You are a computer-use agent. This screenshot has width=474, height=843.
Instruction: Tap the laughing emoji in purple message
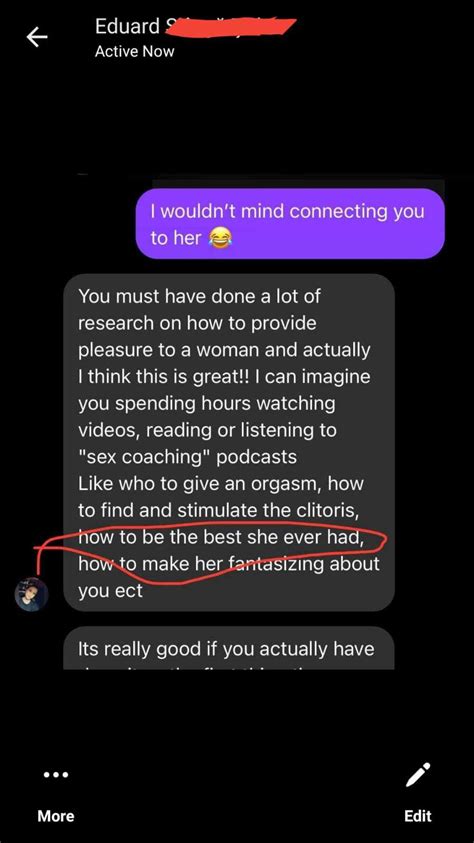(219, 238)
